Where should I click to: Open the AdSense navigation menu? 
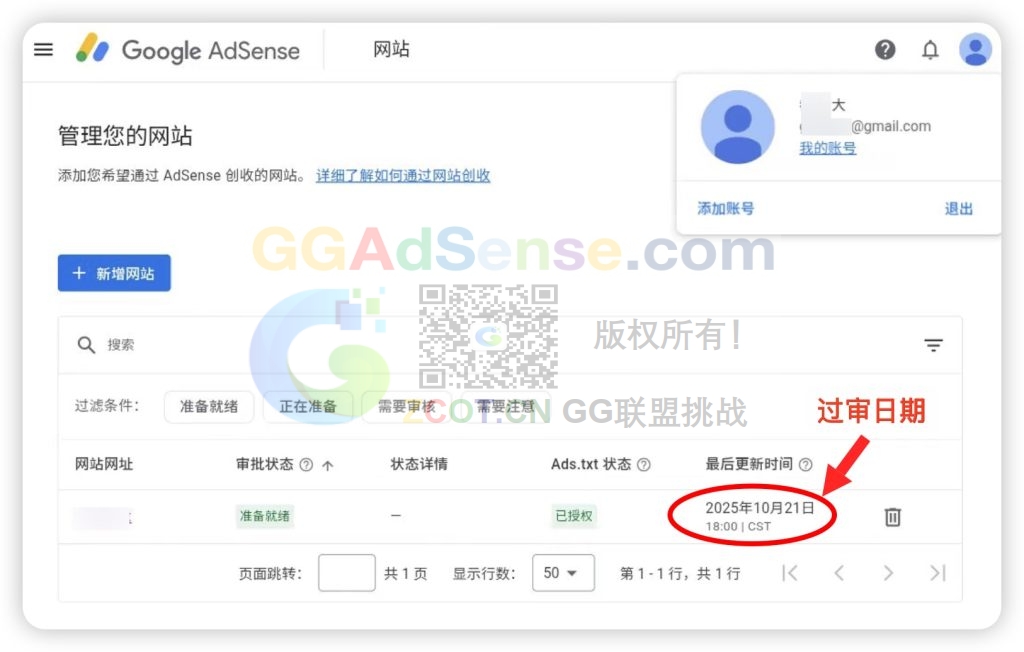pyautogui.click(x=42, y=49)
